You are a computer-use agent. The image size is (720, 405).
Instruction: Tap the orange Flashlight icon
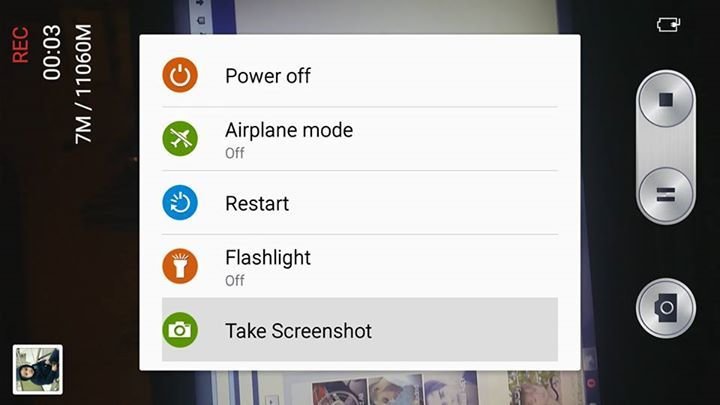[x=180, y=266]
